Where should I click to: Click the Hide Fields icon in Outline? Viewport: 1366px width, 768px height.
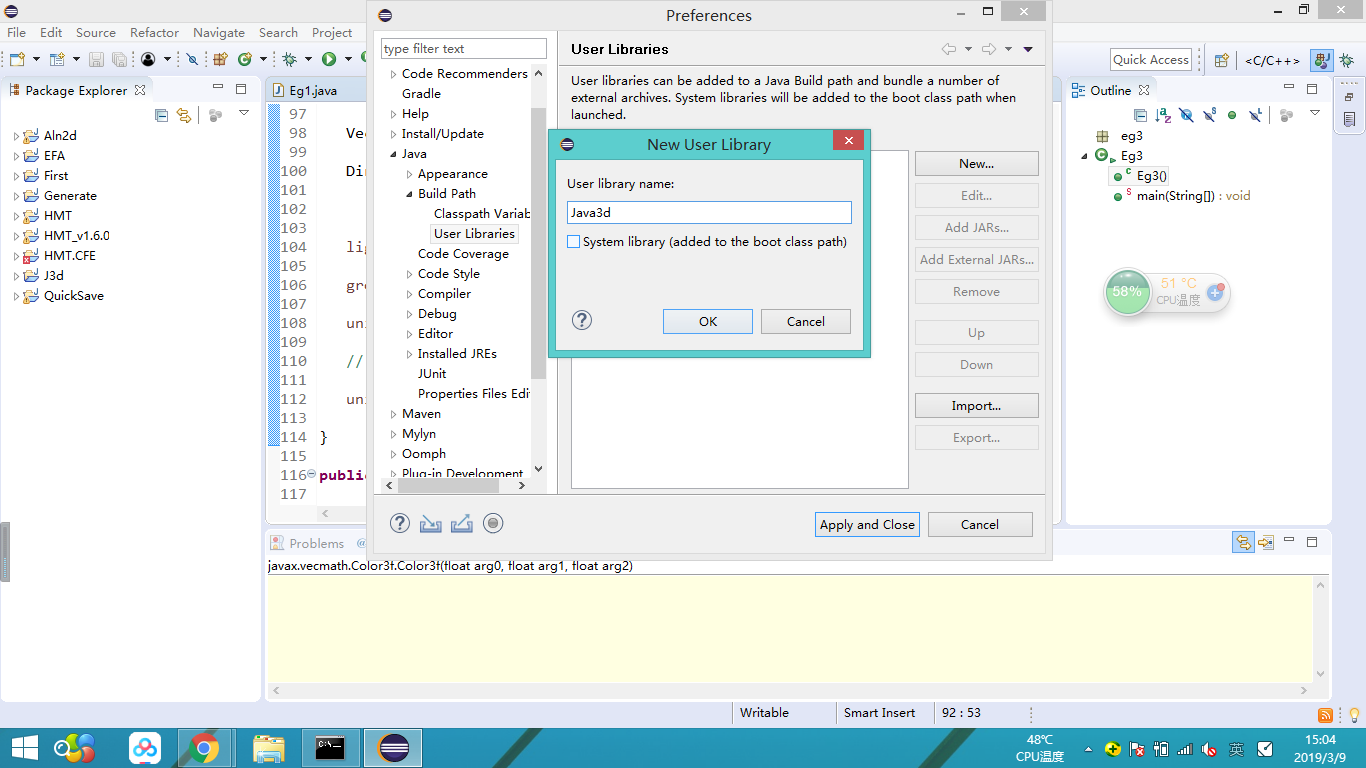coord(1186,115)
